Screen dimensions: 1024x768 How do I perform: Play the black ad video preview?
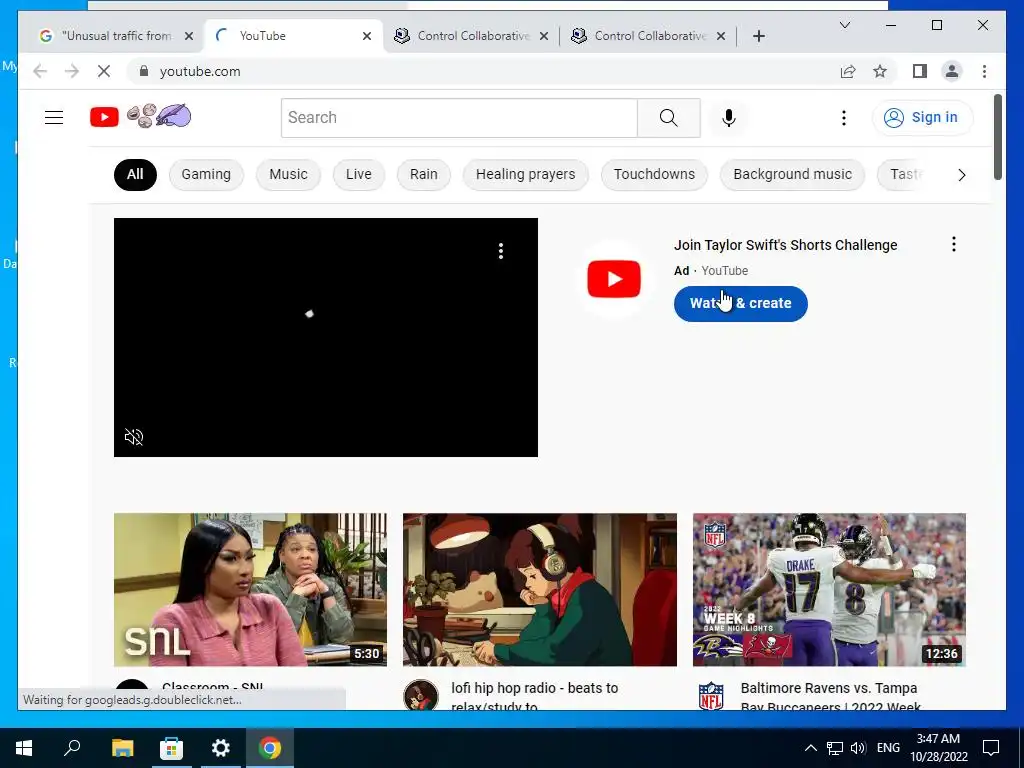point(326,338)
